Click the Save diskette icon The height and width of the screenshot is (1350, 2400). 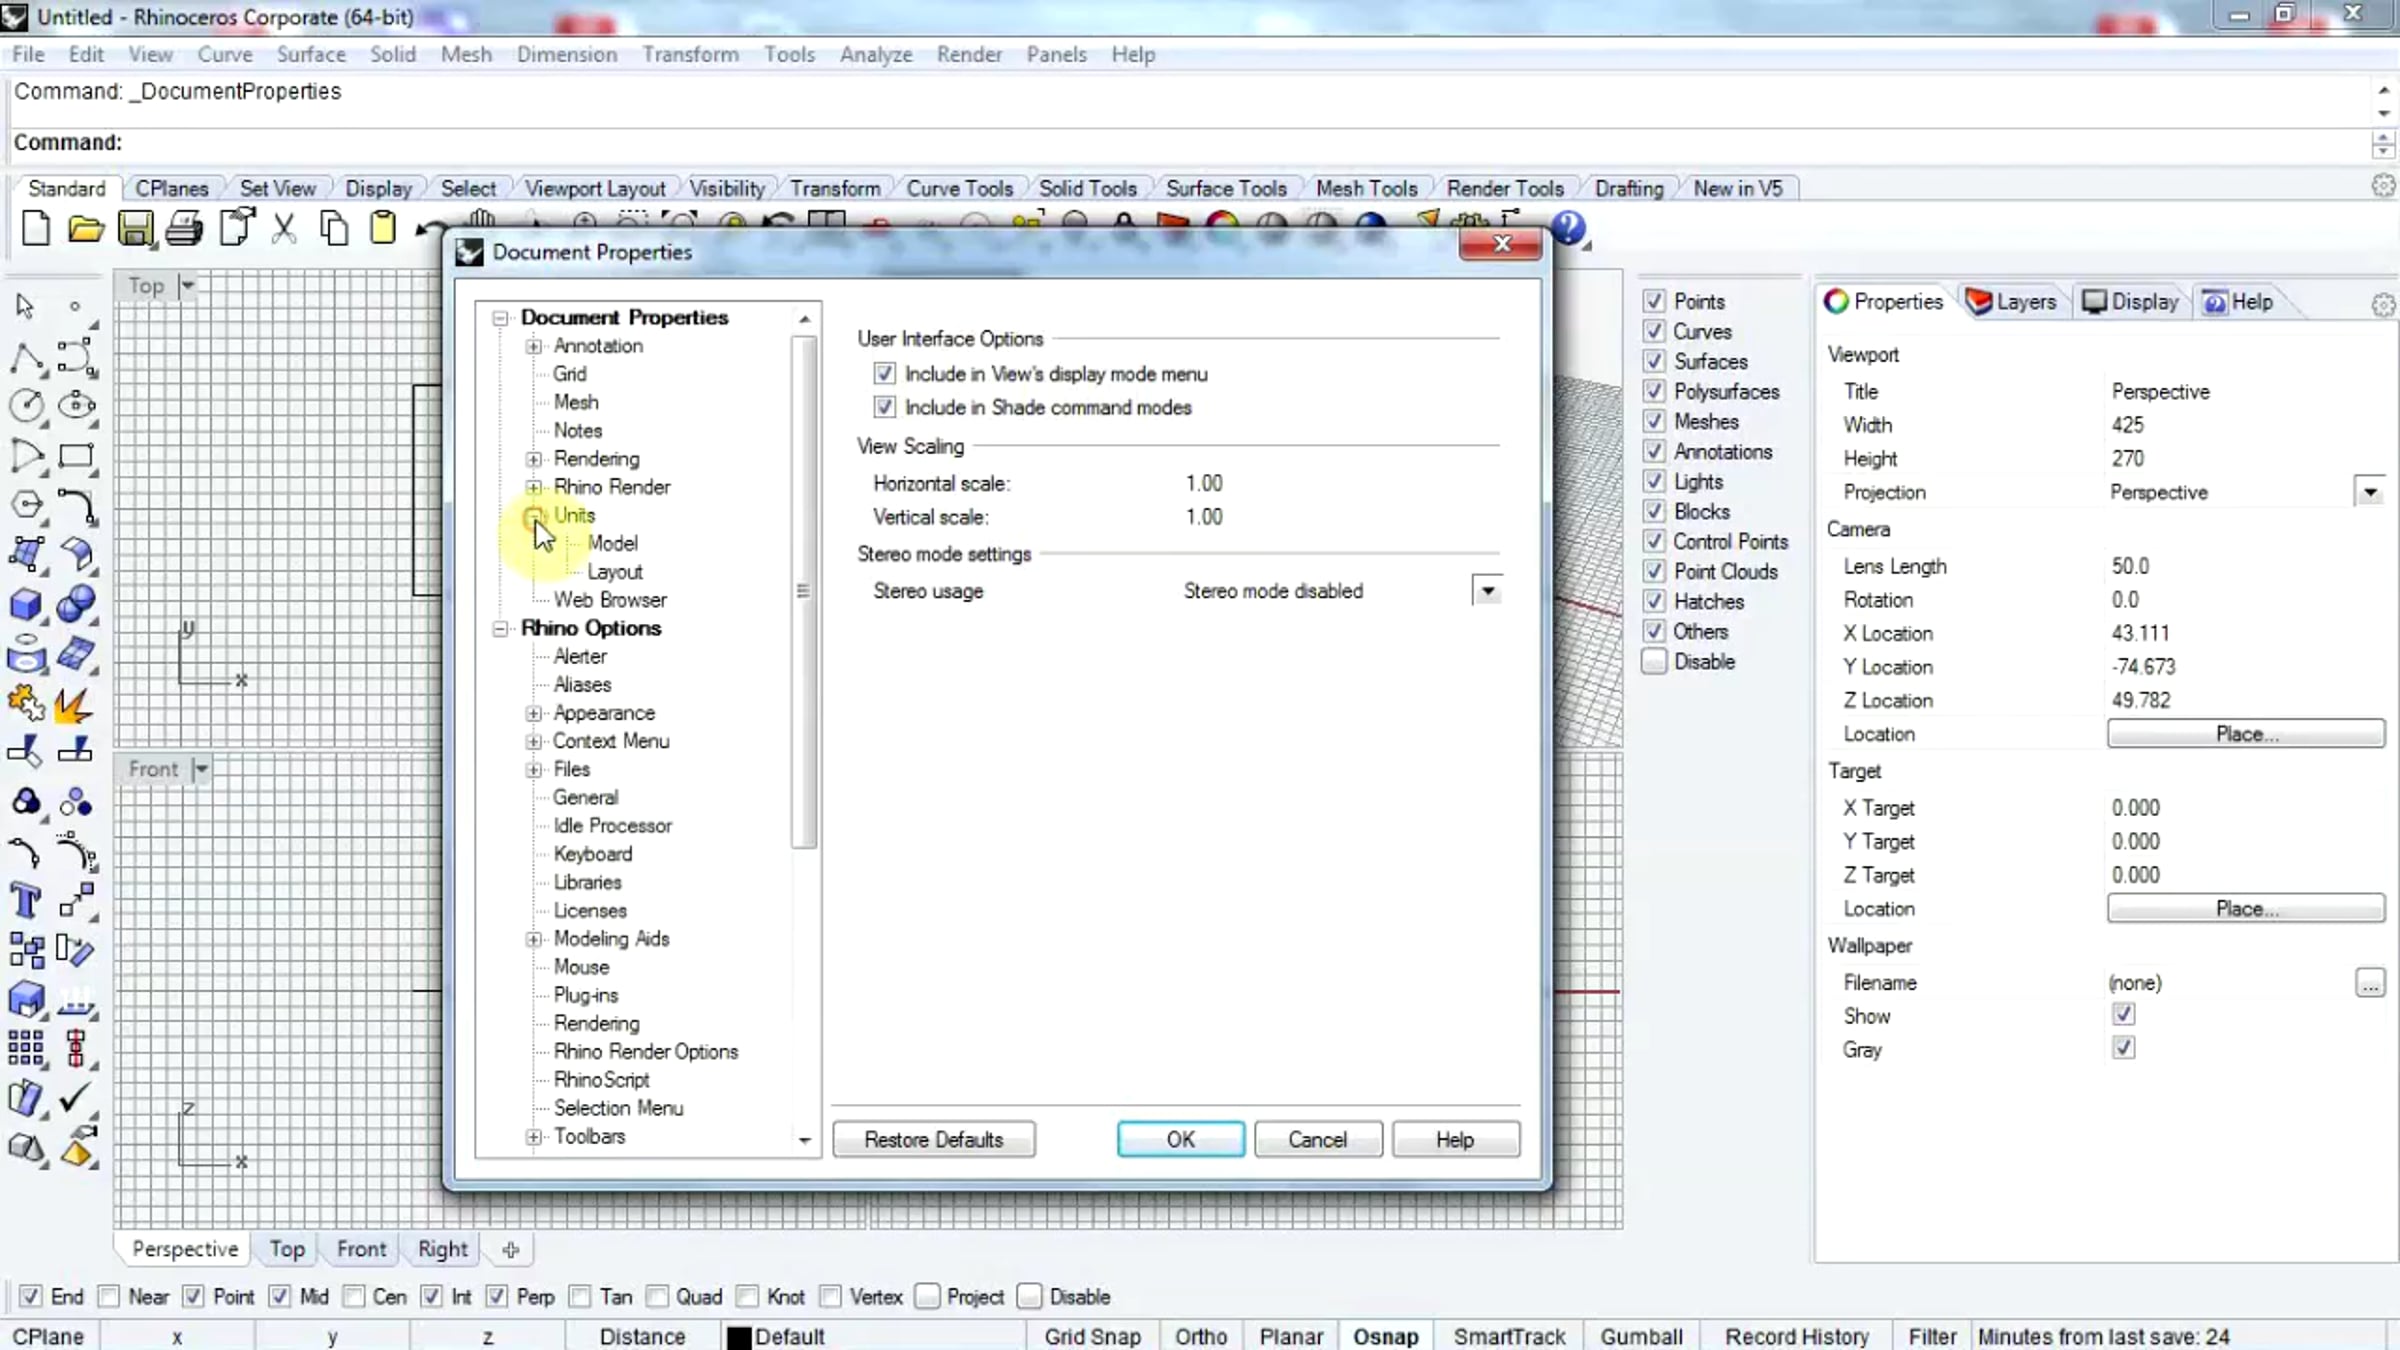pos(135,229)
